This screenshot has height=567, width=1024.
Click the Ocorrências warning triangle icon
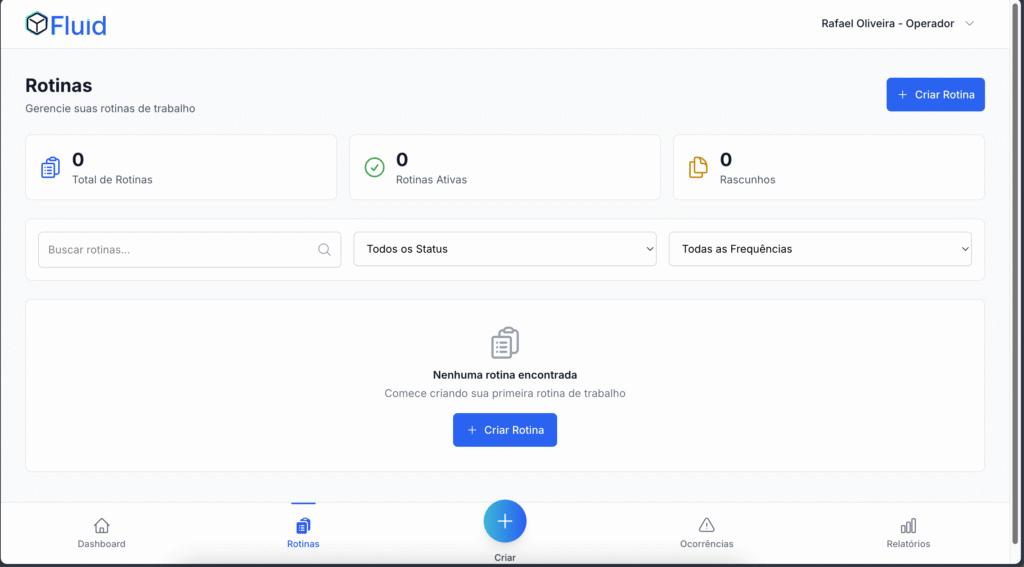706,525
